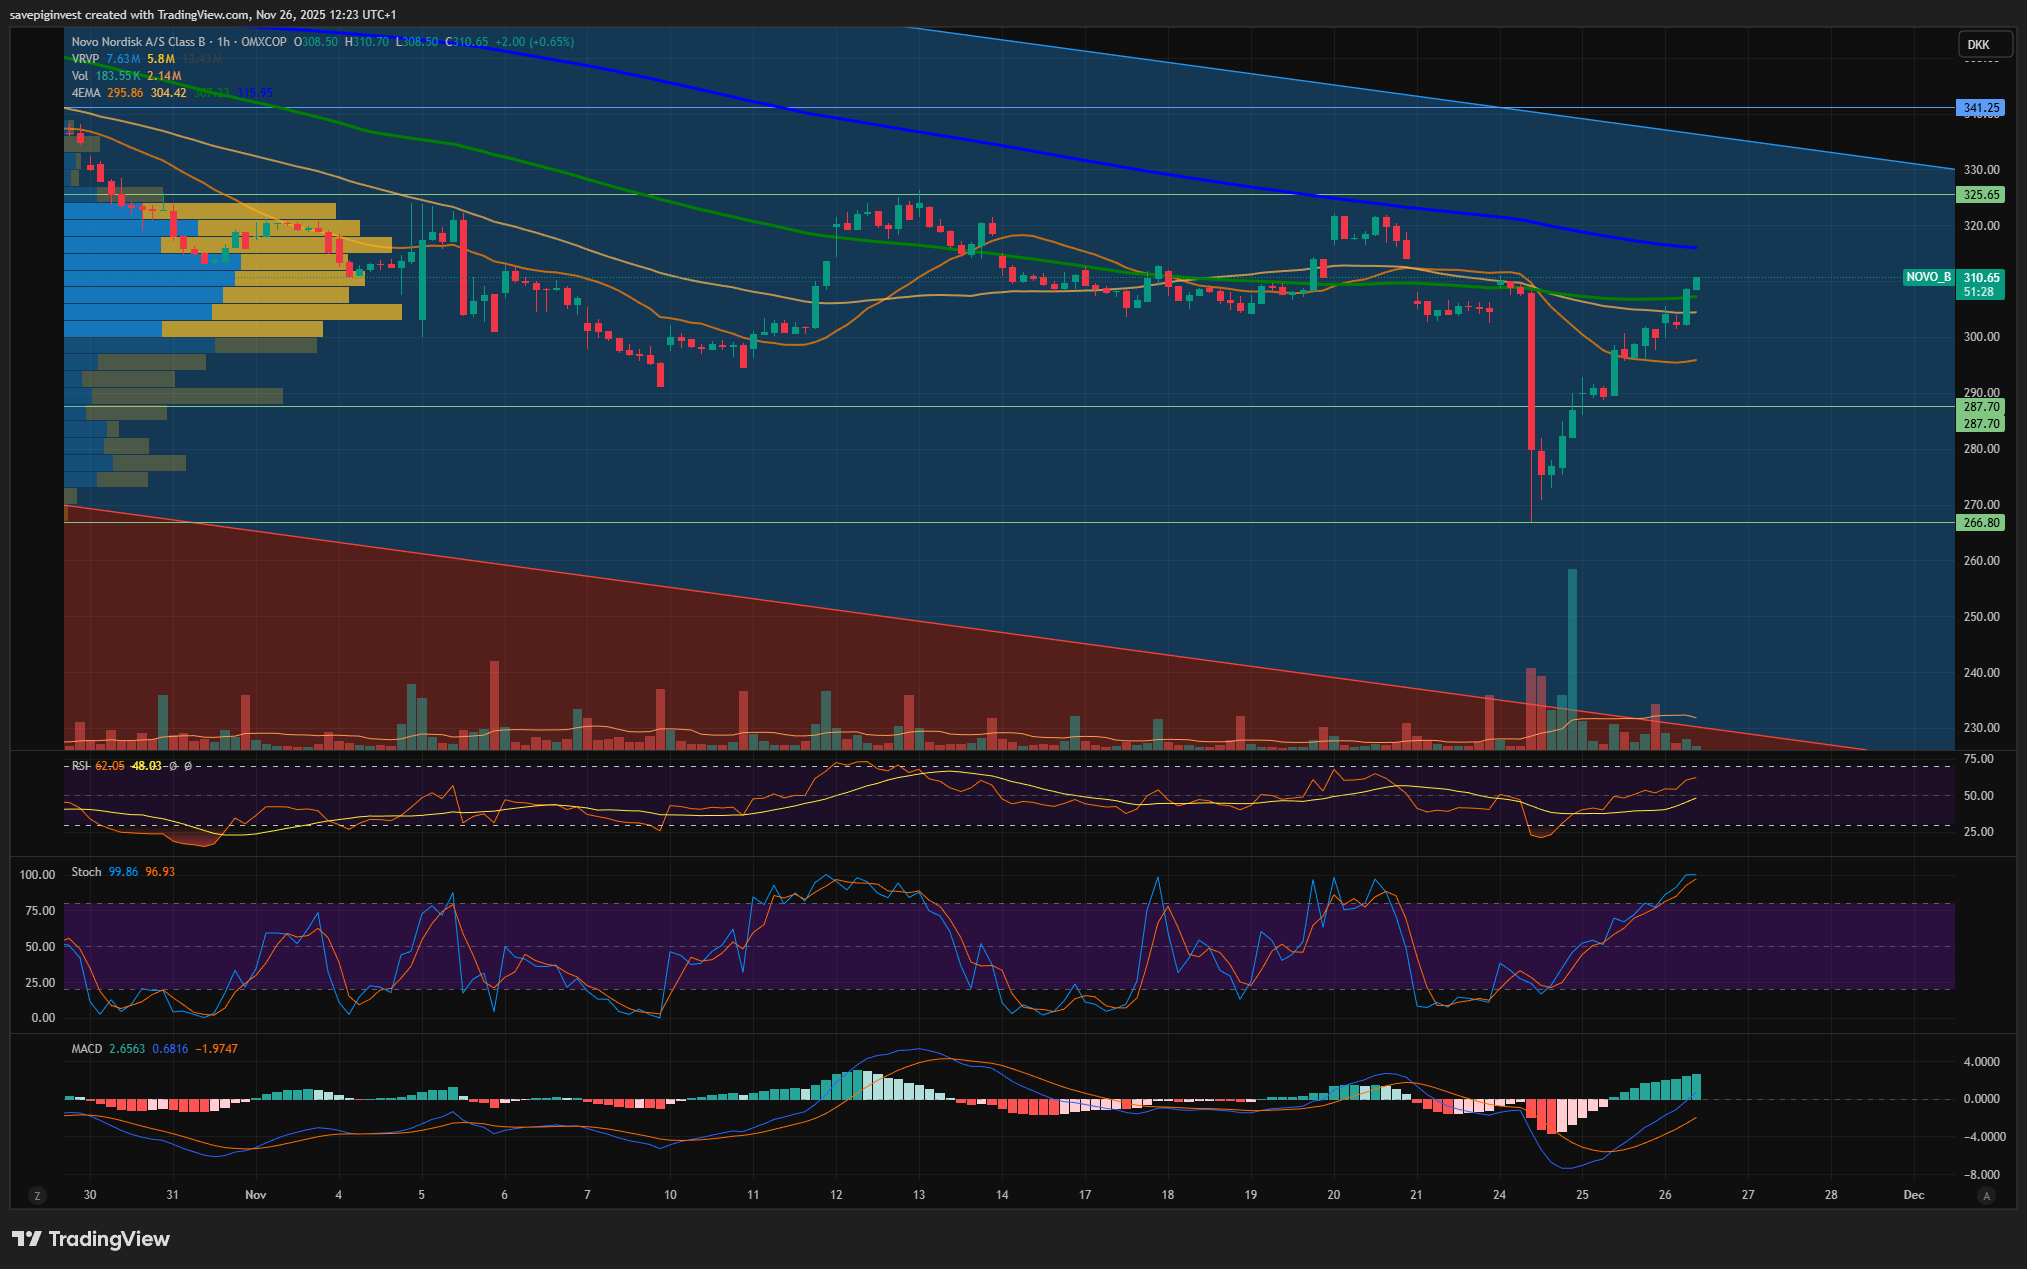The height and width of the screenshot is (1269, 2027).
Task: Click the 24 date marker on time axis
Action: (x=1499, y=1195)
